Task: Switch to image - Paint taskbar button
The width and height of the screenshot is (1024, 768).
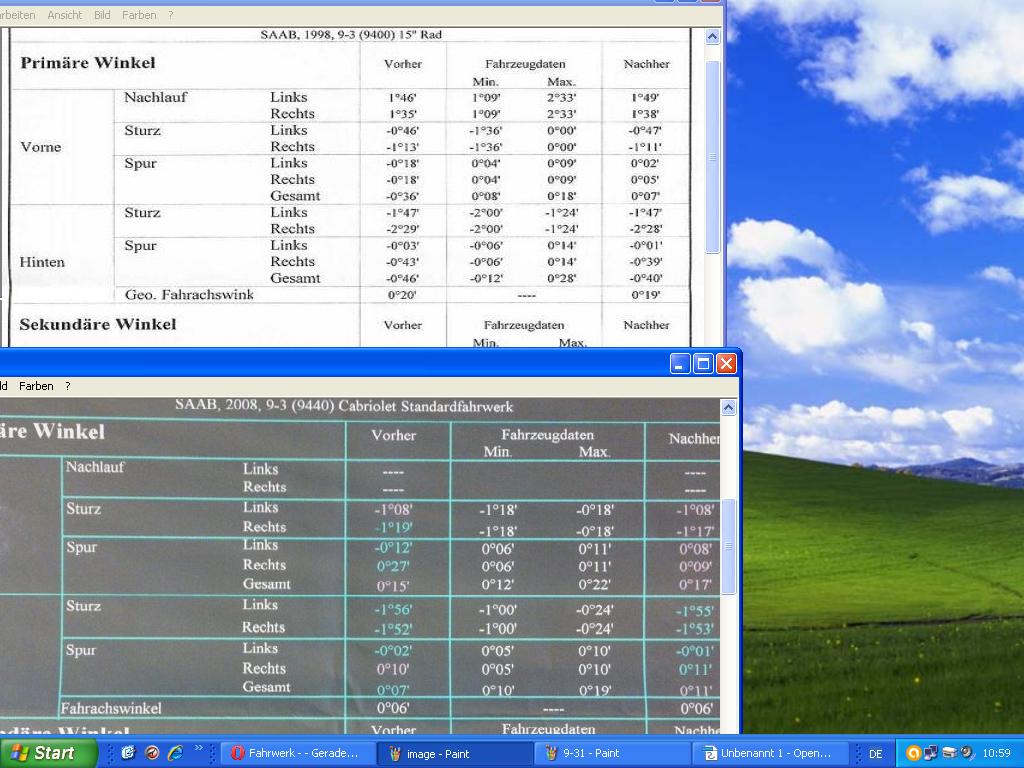Action: [455, 753]
